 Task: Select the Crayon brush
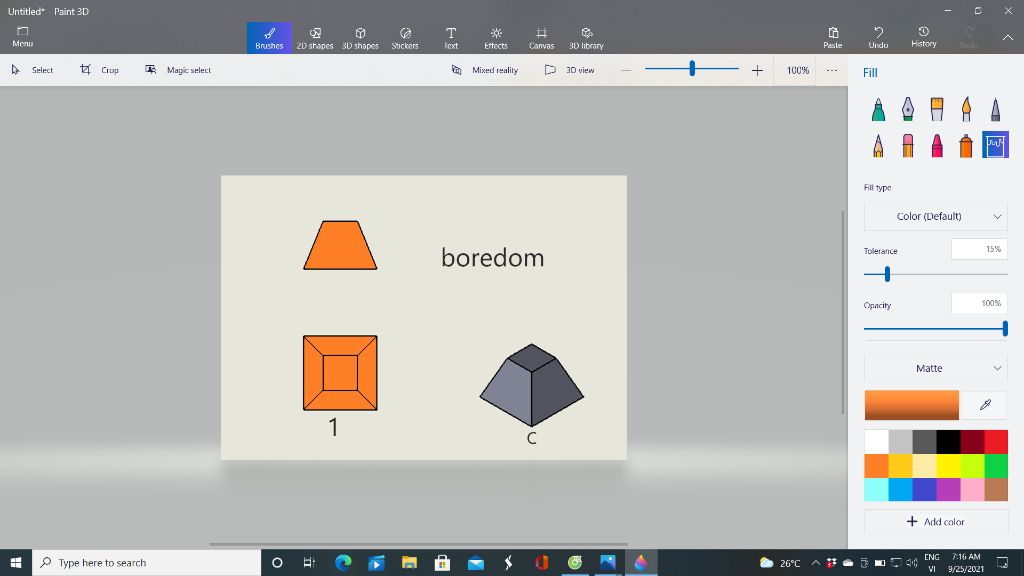point(937,145)
